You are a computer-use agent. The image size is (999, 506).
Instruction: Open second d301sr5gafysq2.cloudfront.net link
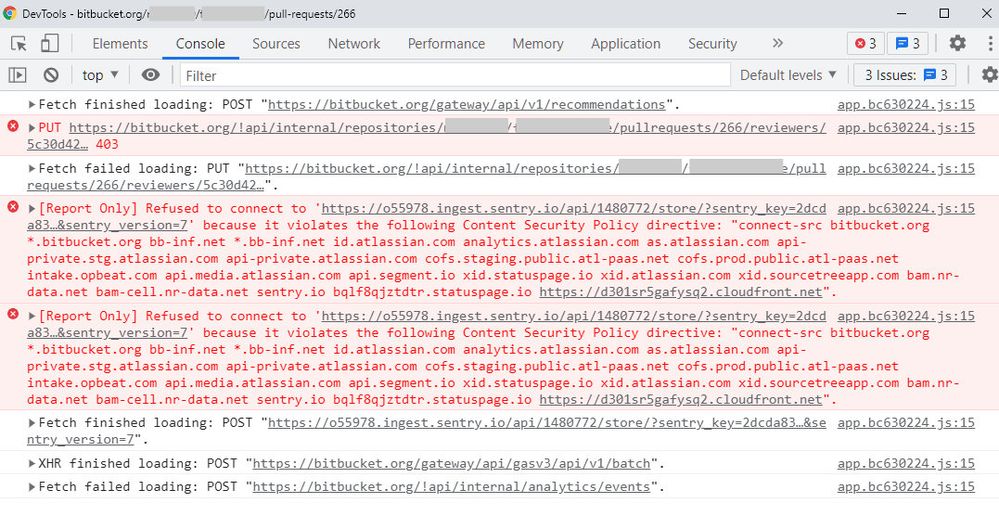(681, 400)
